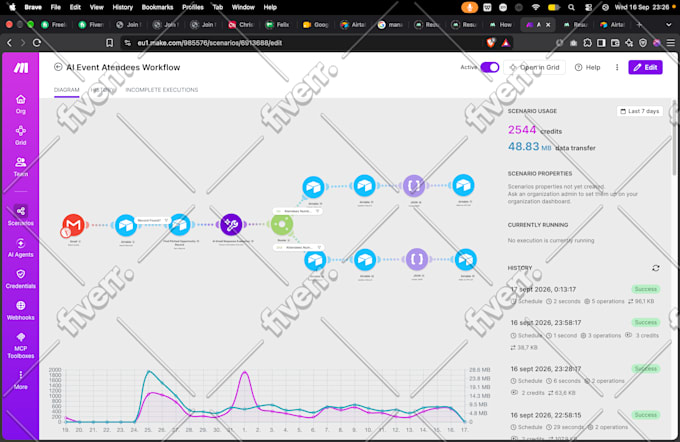The height and width of the screenshot is (442, 680).
Task: Click the Wi-Fi status icon
Action: pos(536,7)
